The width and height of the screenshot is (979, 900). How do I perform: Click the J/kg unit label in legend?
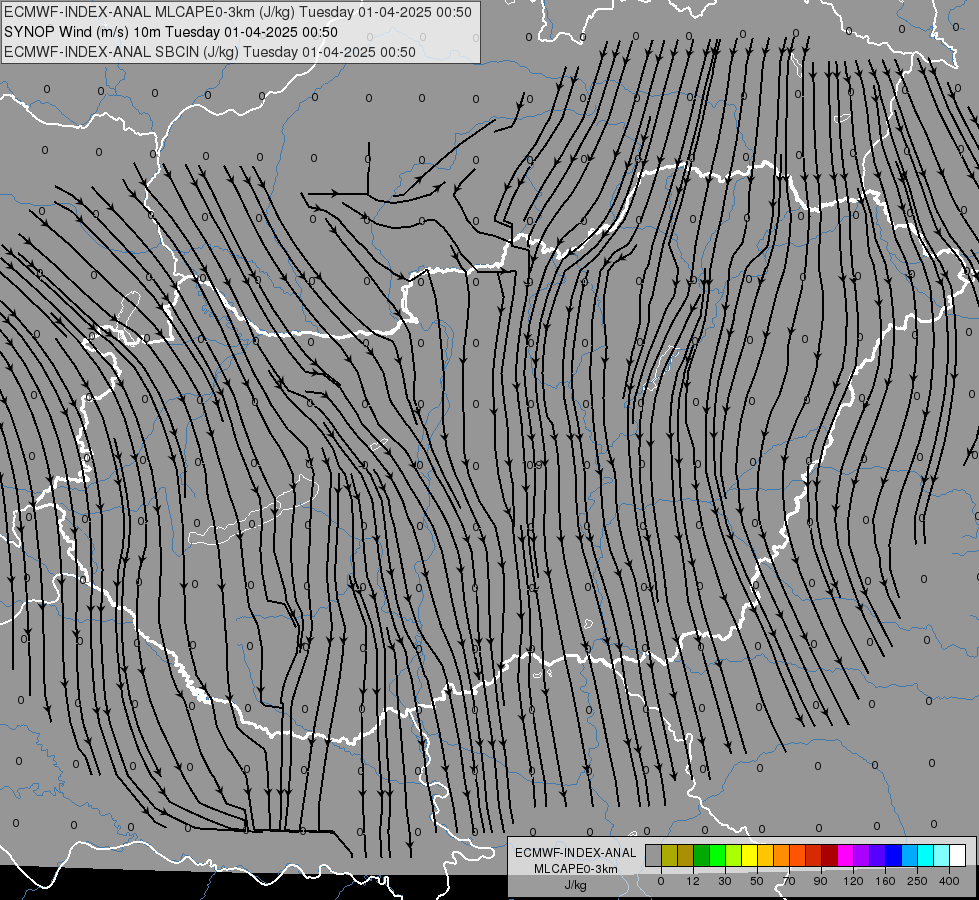click(x=575, y=885)
